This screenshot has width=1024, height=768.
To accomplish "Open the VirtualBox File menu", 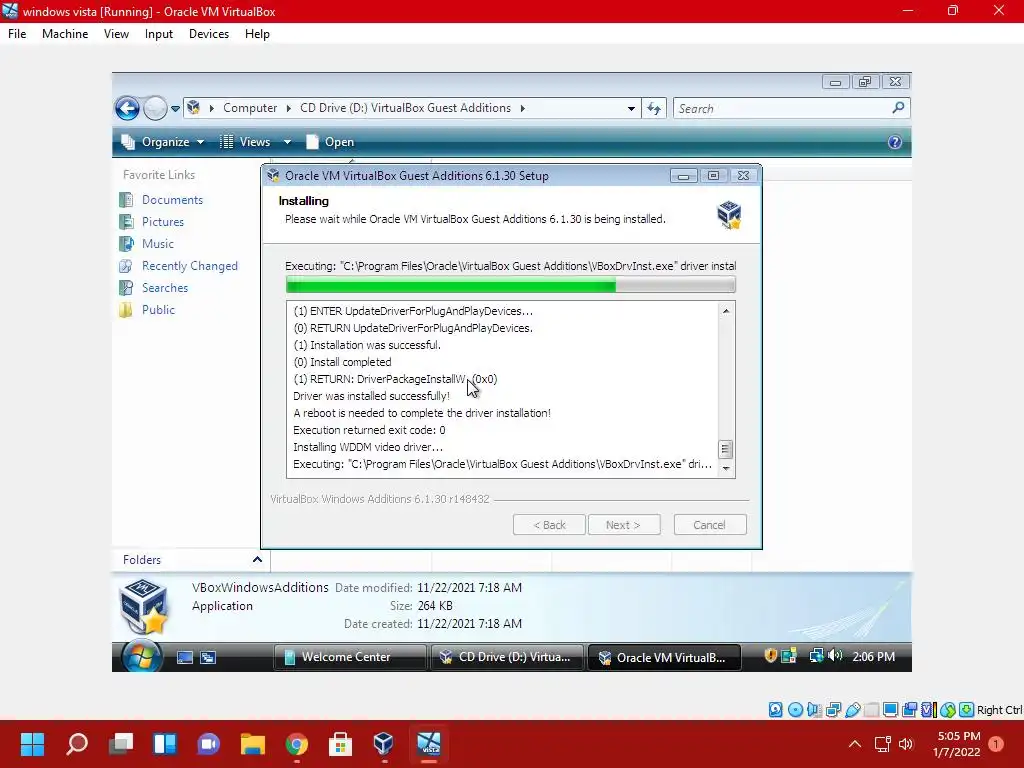I will pos(17,34).
